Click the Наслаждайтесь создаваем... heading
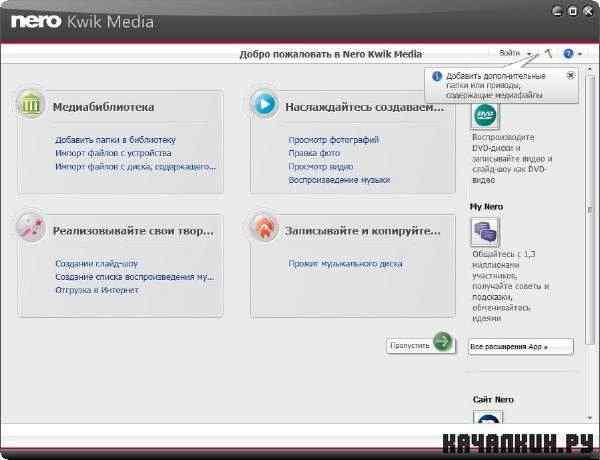Image resolution: width=600 pixels, height=460 pixels. 365,107
